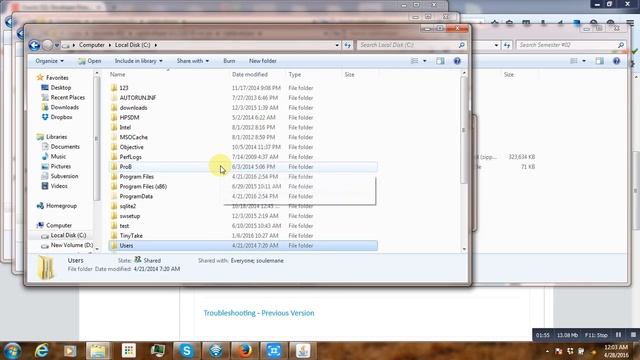Open the Share with dropdown
The width and height of the screenshot is (640, 360).
tap(193, 61)
